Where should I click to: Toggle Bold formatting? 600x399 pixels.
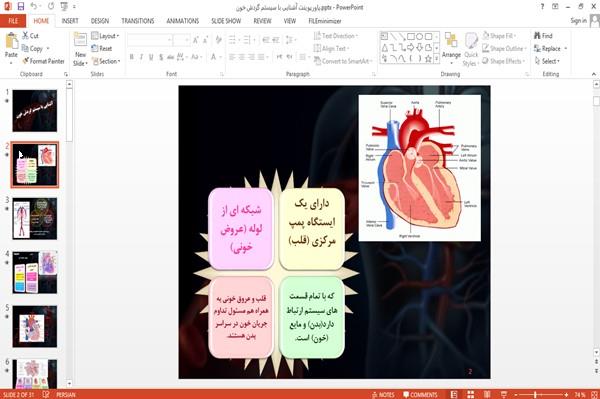[132, 57]
